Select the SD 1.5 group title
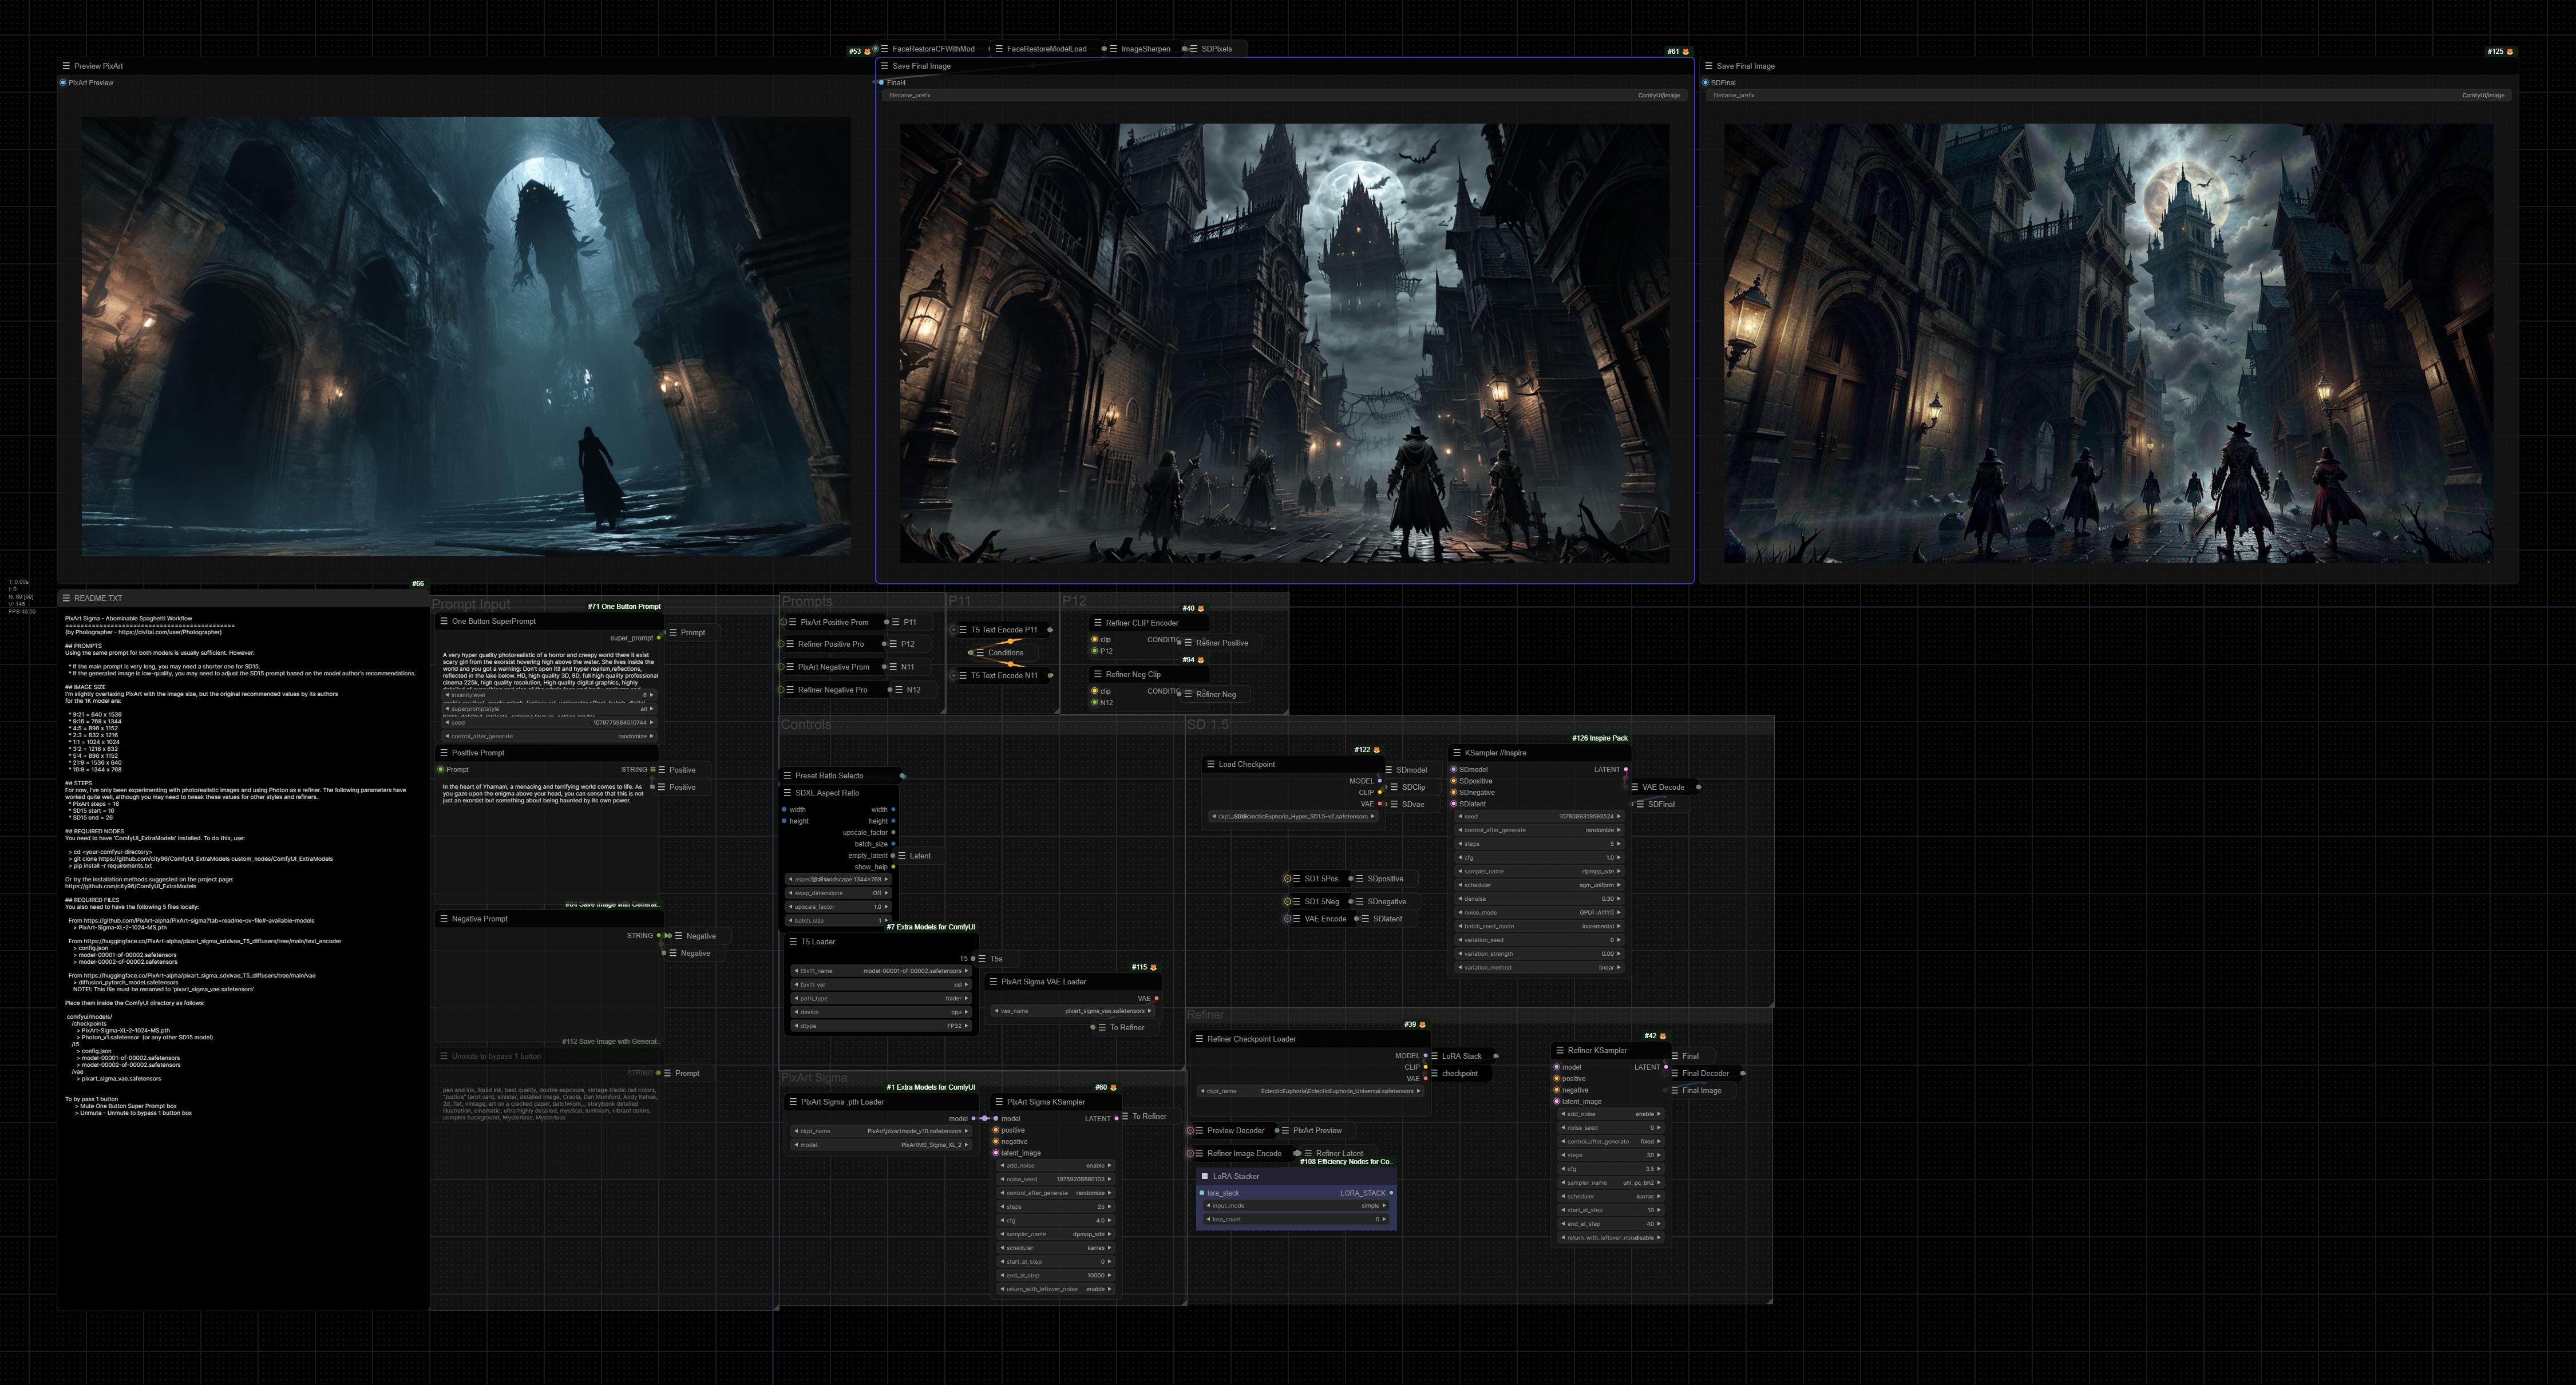Screen dimensions: 2576x1385 (1208, 725)
